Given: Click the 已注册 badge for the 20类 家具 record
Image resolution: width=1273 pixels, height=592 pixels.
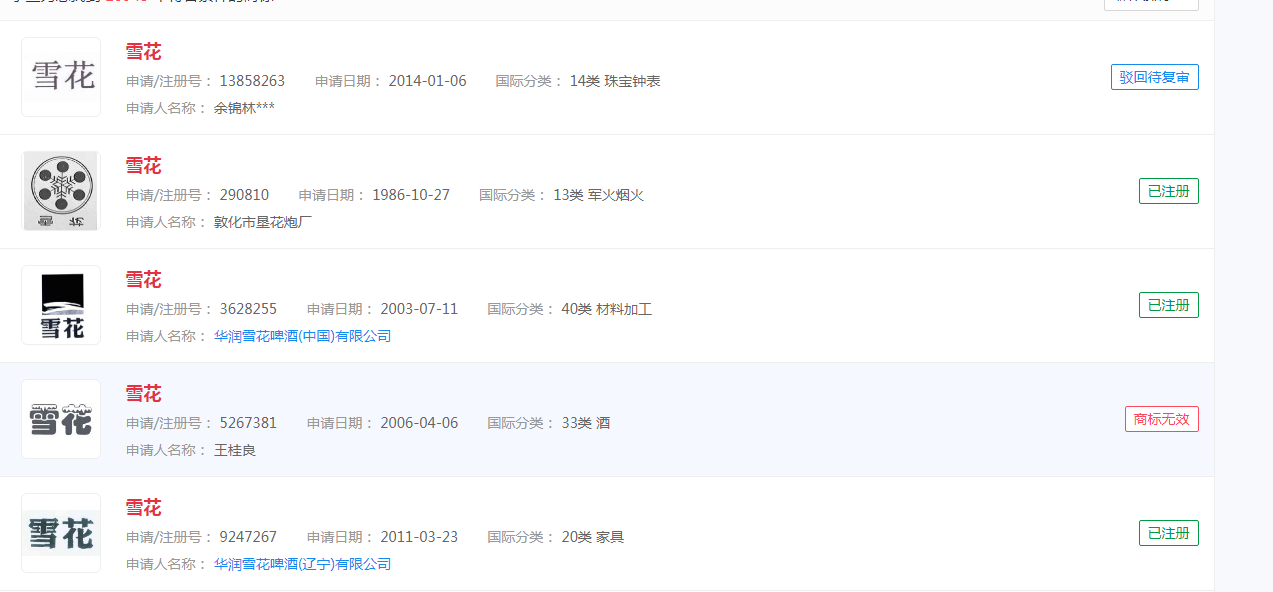Looking at the screenshot, I should tap(1168, 533).
